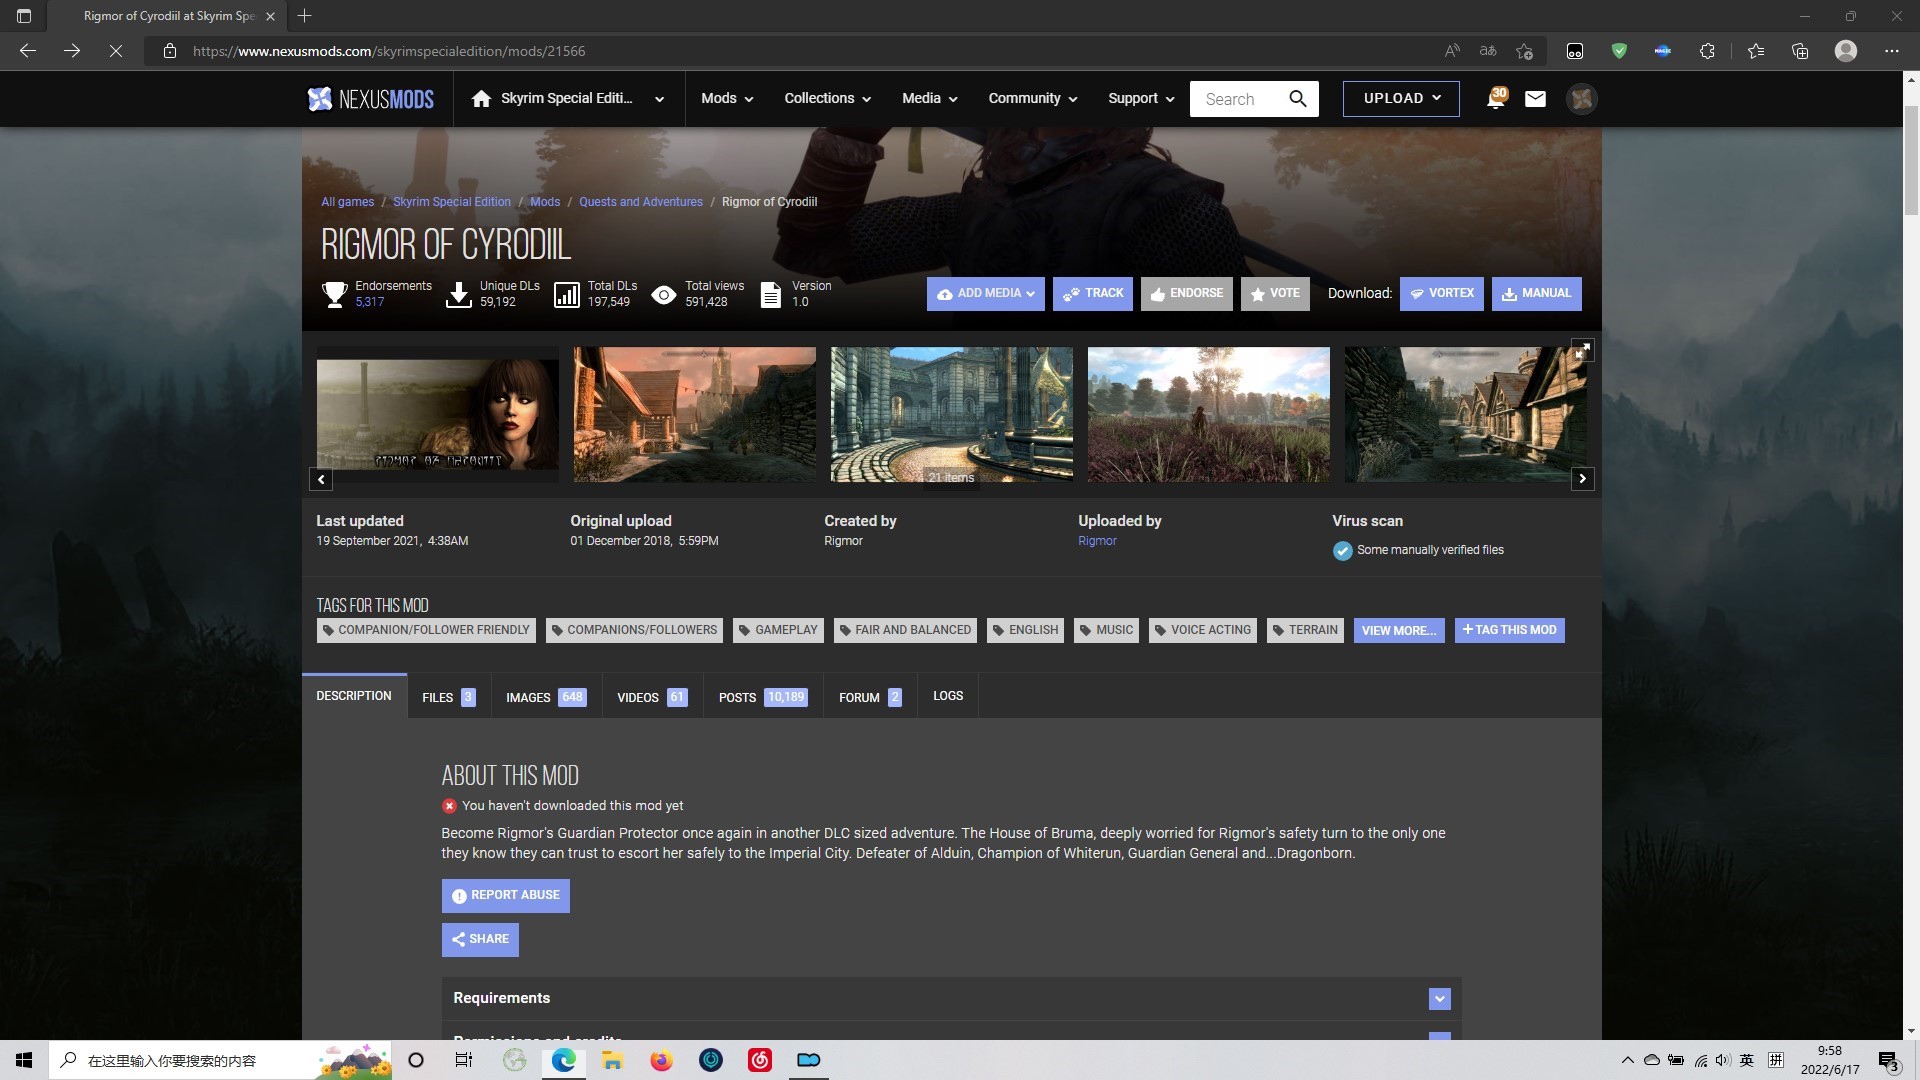
Task: Switch to the POSTS tab
Action: point(762,697)
